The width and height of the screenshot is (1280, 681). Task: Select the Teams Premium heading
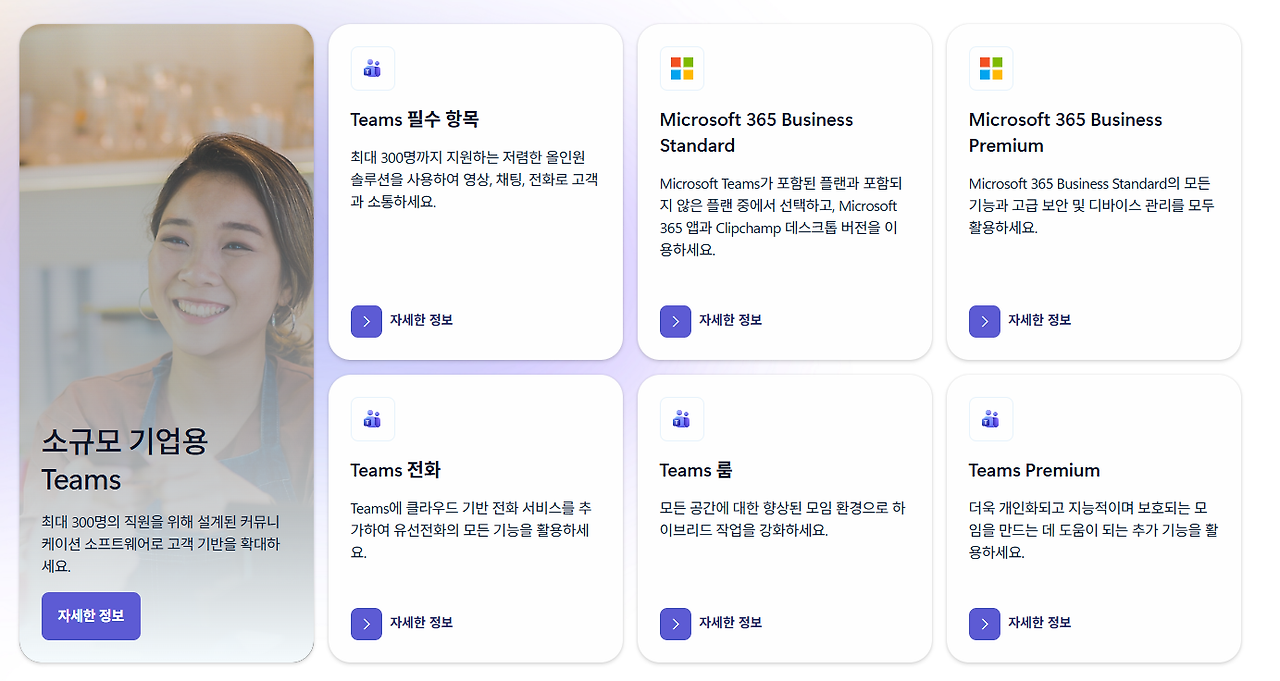[1034, 470]
